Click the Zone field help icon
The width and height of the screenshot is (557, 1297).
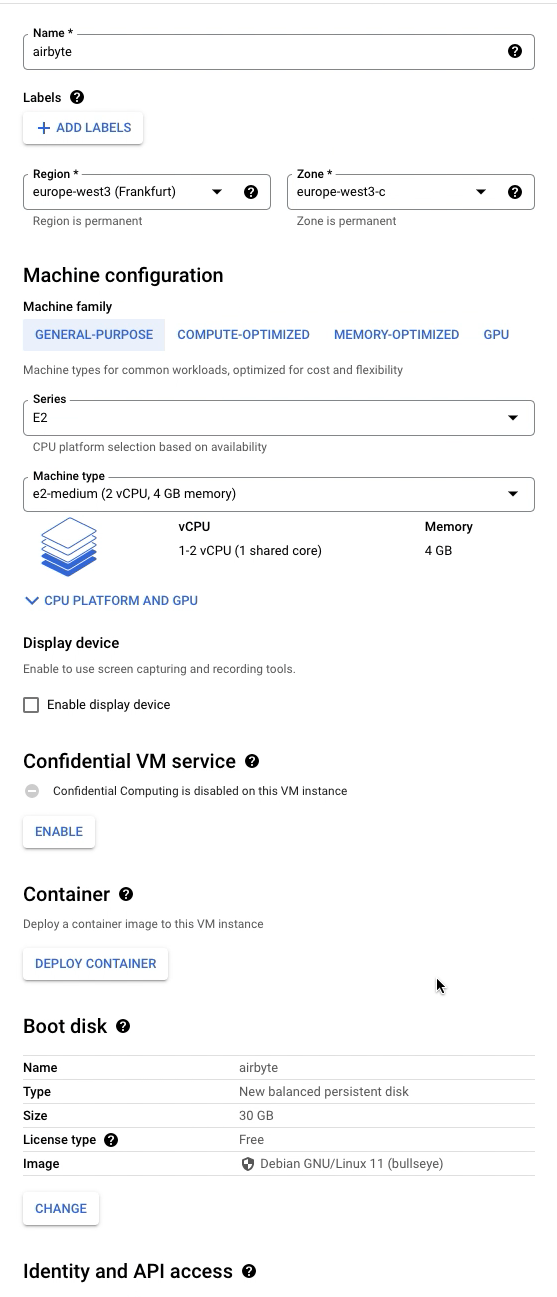coord(515,192)
